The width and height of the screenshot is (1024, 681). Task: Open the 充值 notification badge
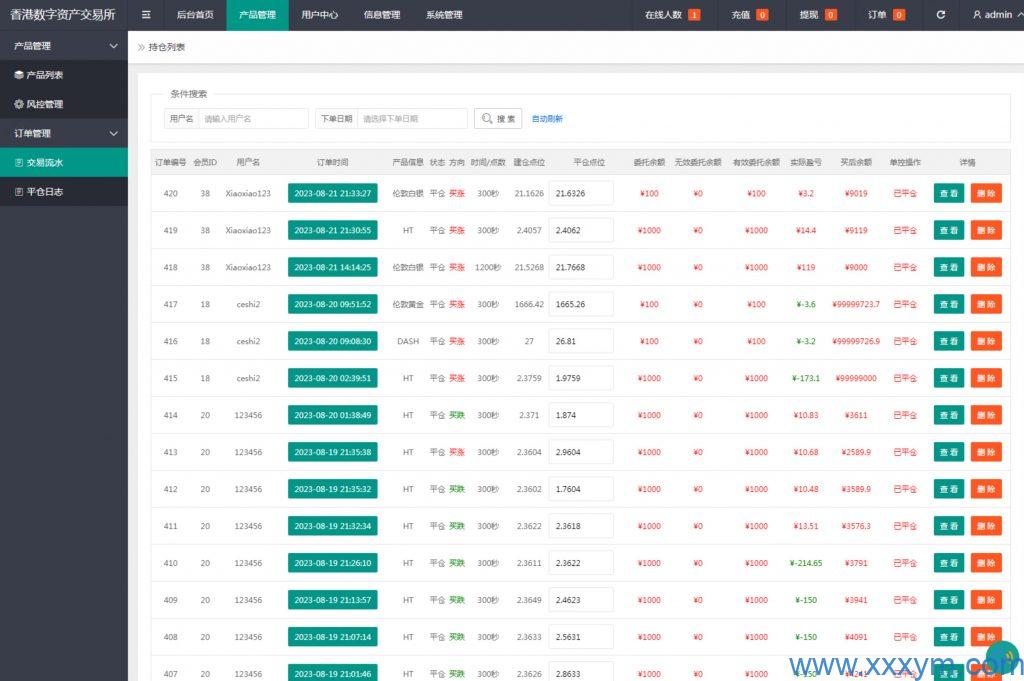[762, 15]
